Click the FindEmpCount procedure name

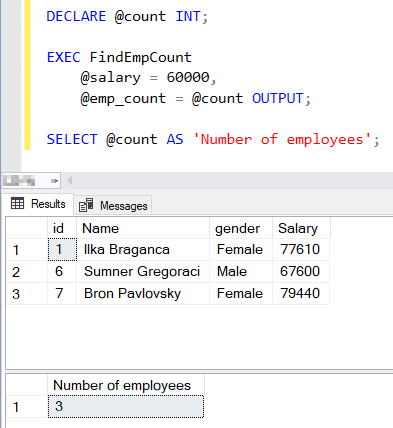pos(140,57)
